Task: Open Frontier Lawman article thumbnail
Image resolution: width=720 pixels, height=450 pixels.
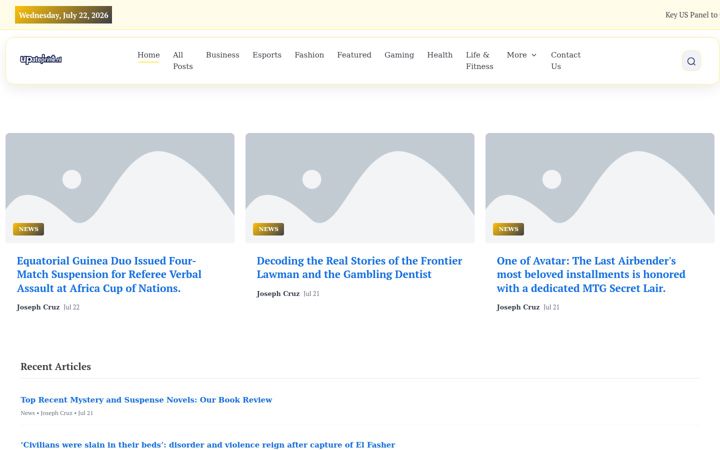Action: point(360,188)
